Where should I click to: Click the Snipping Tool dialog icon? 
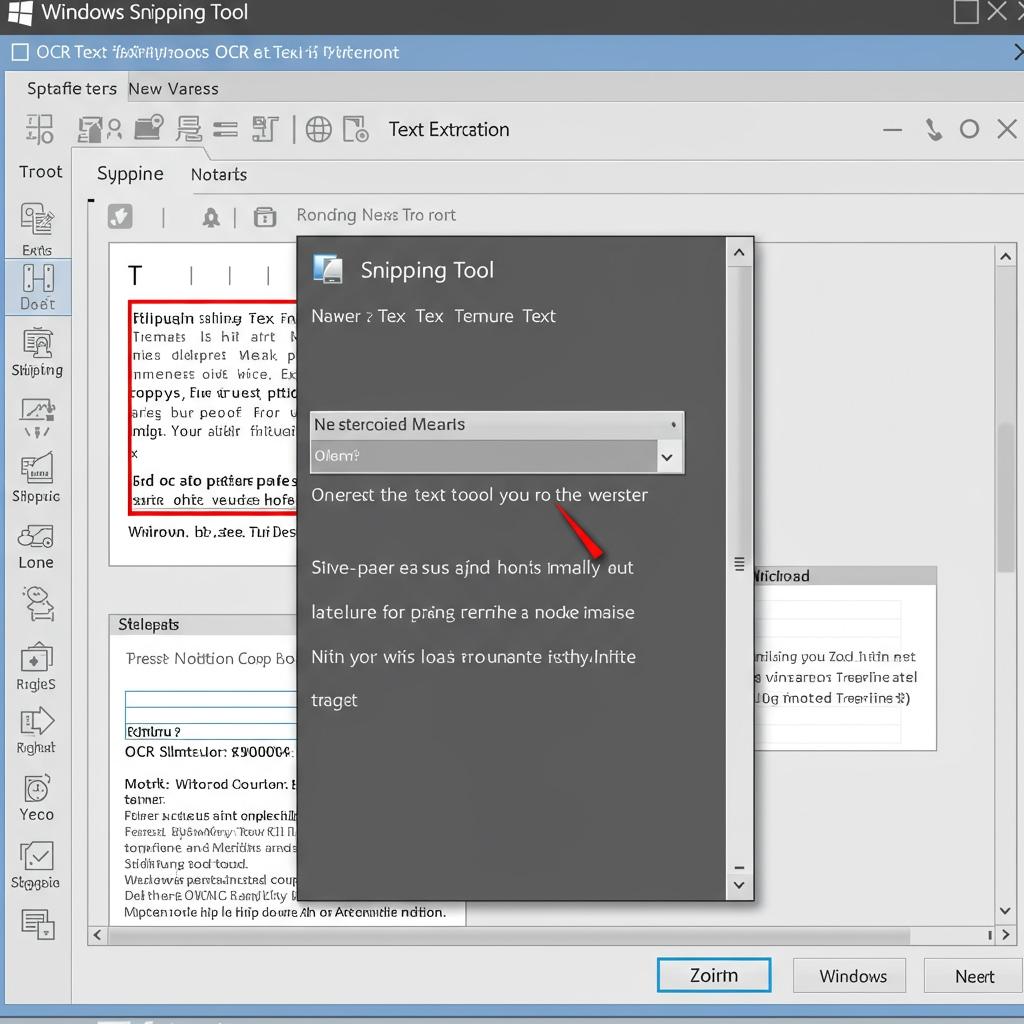[x=328, y=269]
